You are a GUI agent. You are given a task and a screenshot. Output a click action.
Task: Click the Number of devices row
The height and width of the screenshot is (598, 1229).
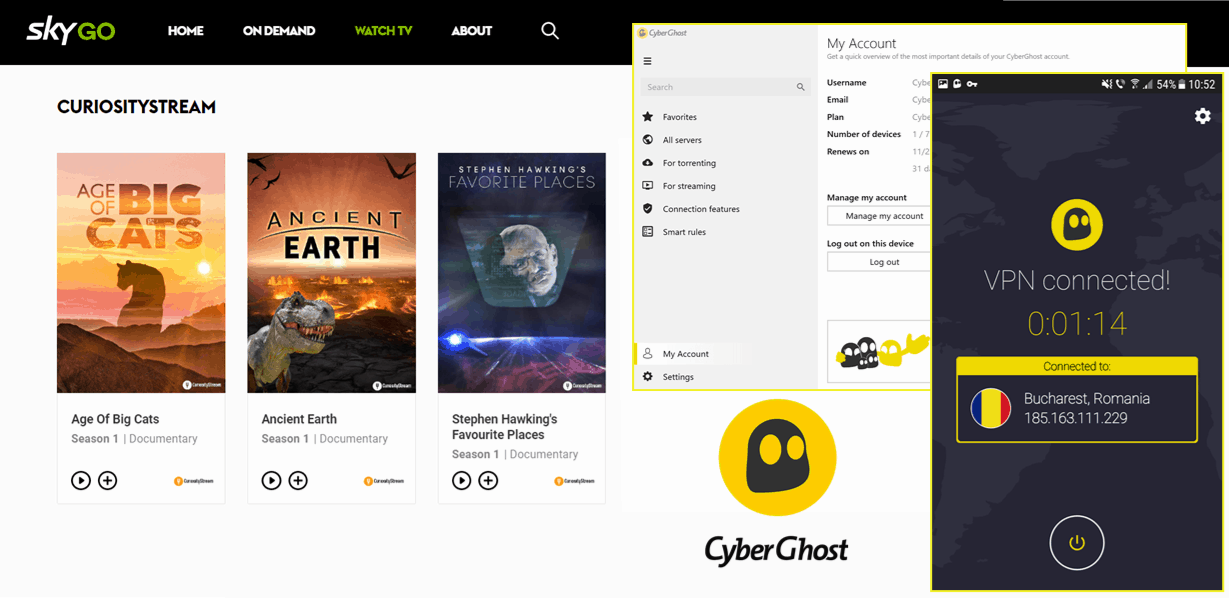click(878, 134)
